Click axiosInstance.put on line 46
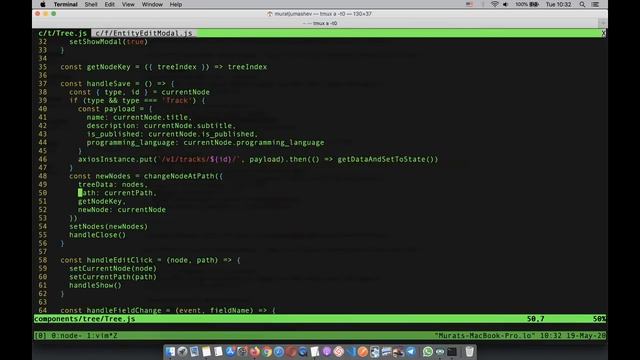The height and width of the screenshot is (360, 640). click(115, 159)
